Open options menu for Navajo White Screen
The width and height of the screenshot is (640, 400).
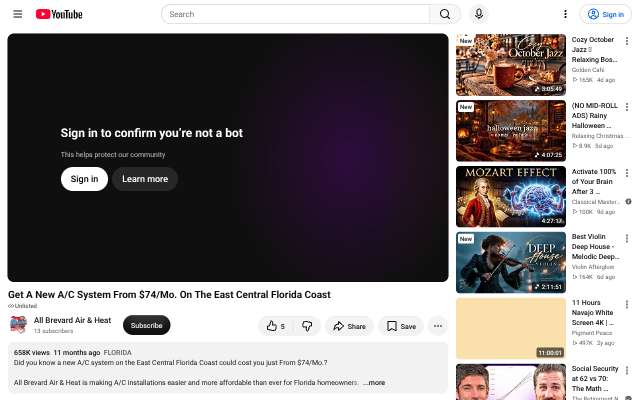coord(627,304)
